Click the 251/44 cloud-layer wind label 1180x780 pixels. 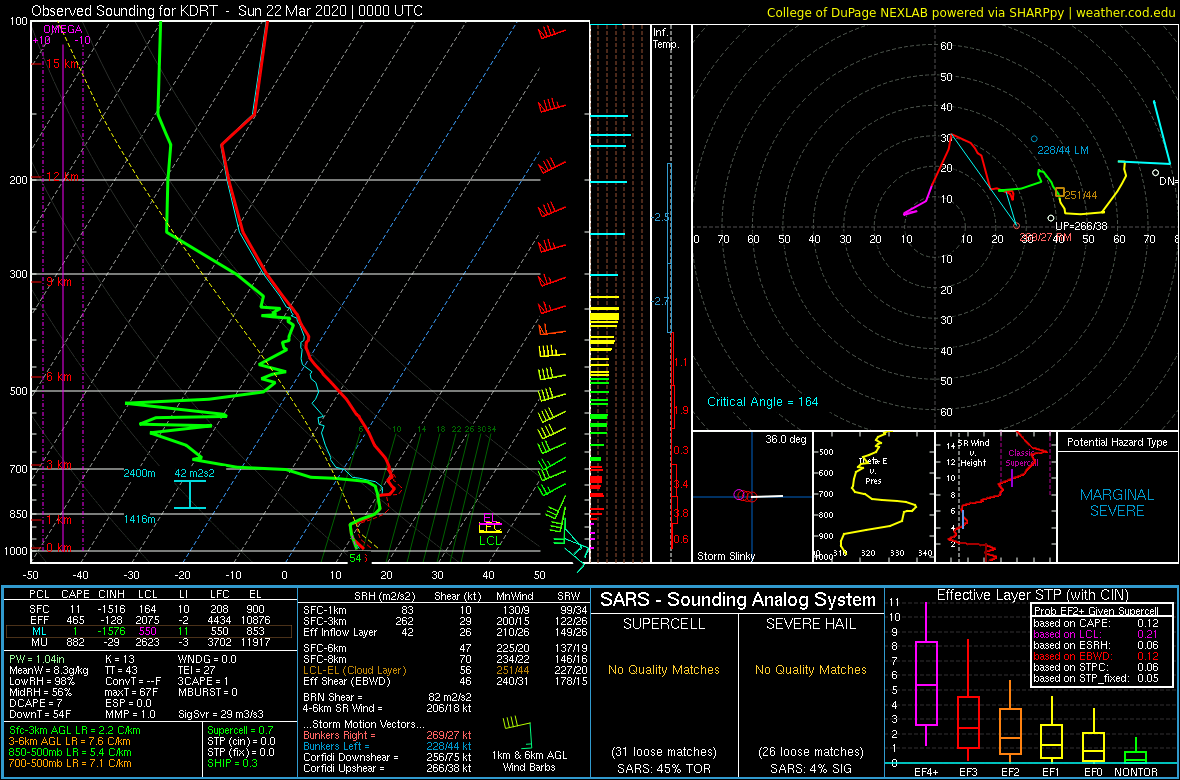[x=1081, y=195]
